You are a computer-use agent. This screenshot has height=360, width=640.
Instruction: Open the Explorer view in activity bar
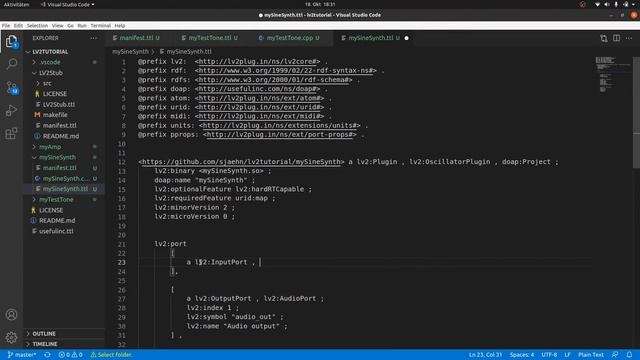11,41
